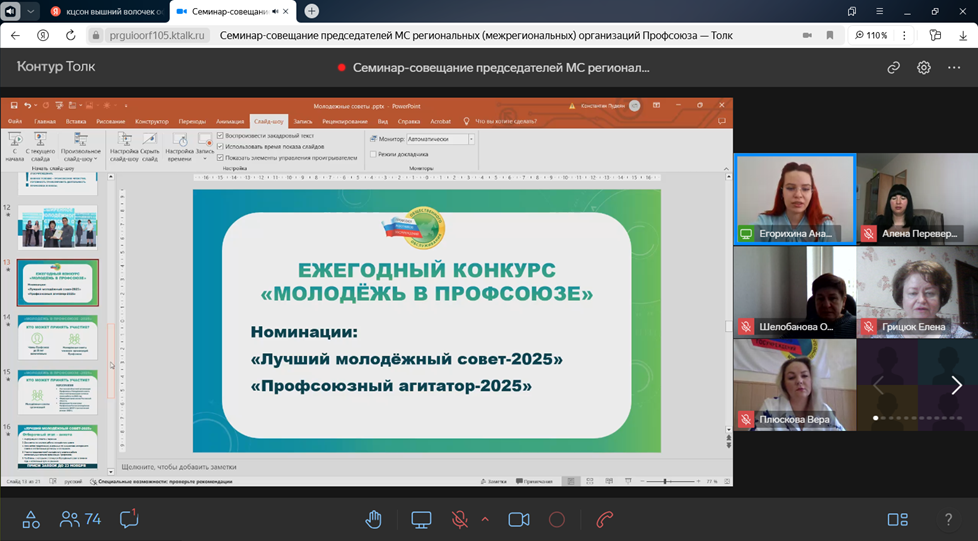Image resolution: width=978 pixels, height=541 pixels.
Task: Select Егорихина participant video tile
Action: click(x=795, y=199)
